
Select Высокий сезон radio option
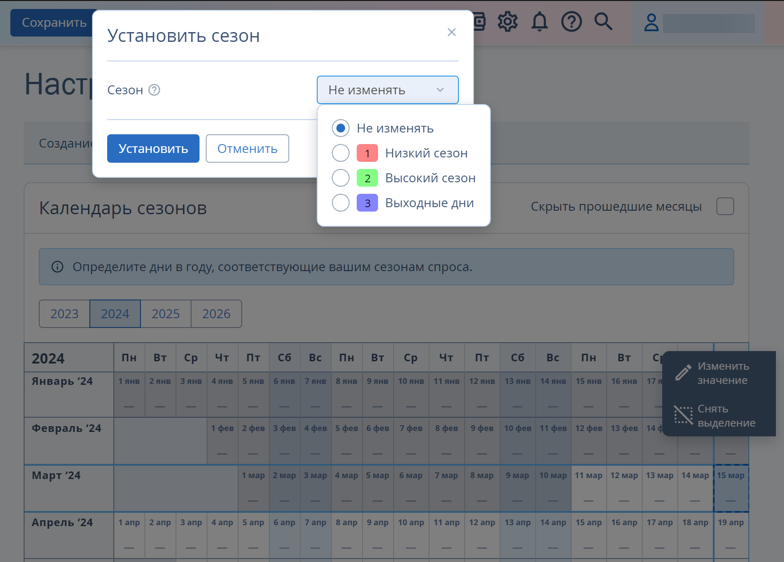tap(340, 178)
